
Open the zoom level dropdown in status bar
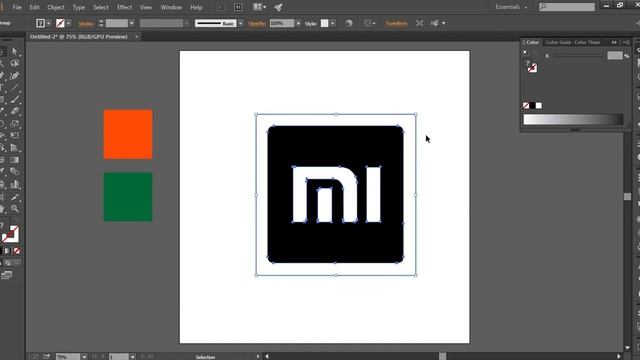pyautogui.click(x=84, y=357)
